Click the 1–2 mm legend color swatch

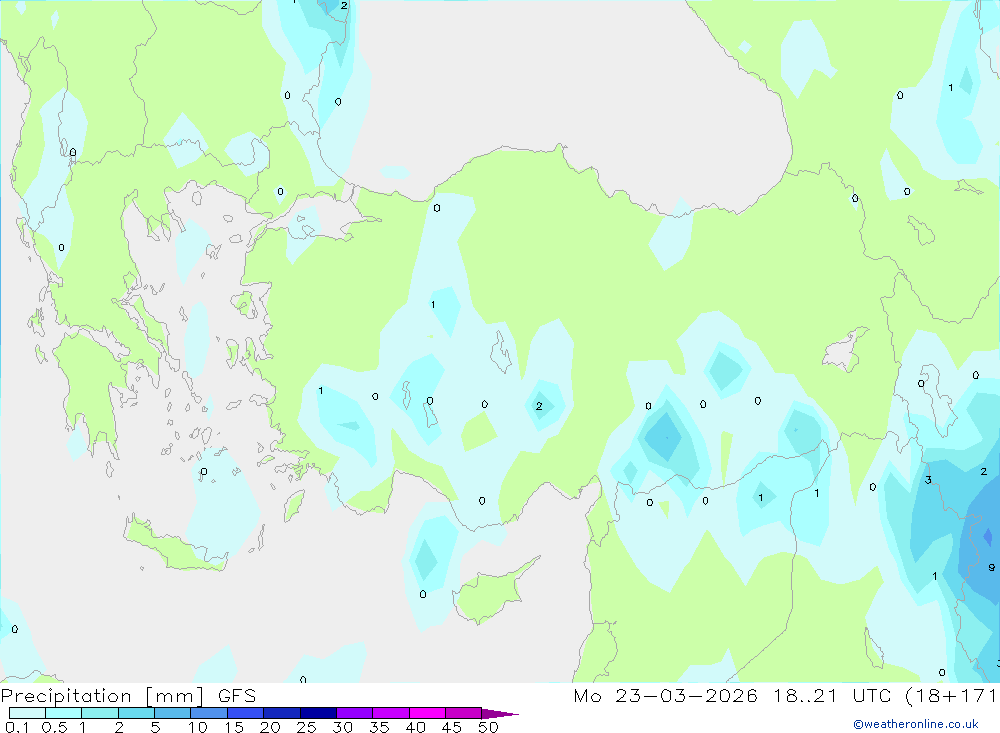(99, 713)
